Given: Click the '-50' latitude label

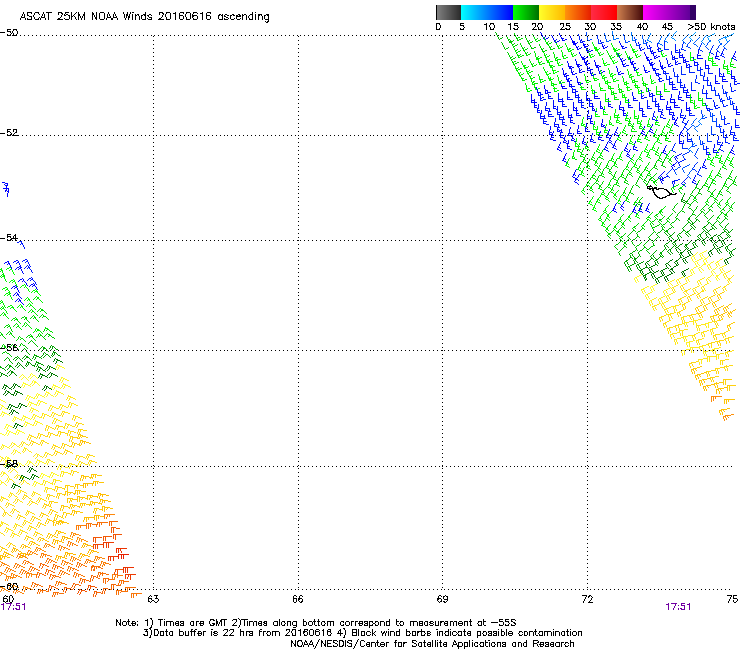Looking at the screenshot, I should pos(9,33).
